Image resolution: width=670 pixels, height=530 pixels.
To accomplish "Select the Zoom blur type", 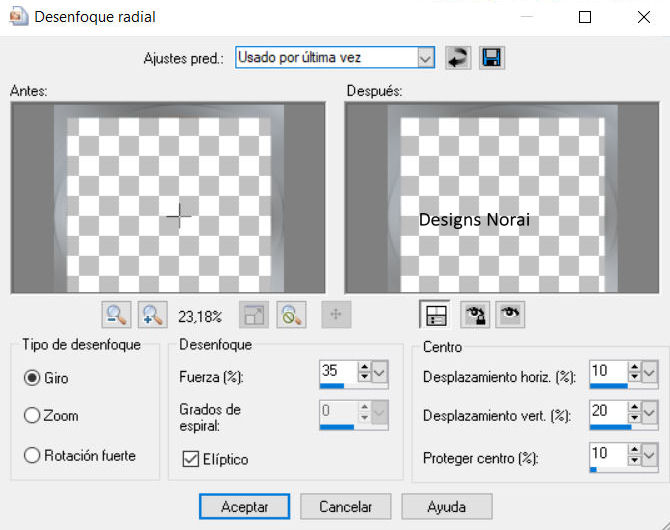I will tap(32, 415).
